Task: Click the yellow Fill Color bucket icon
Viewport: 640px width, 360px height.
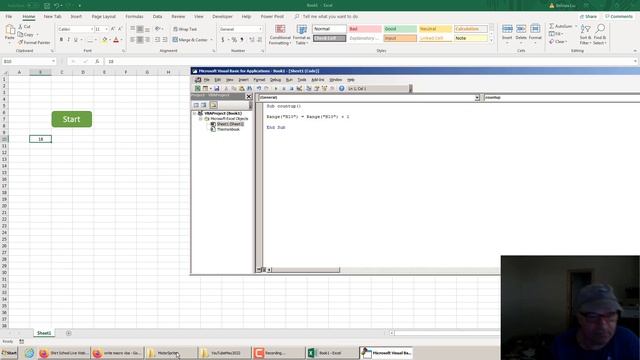Action: tap(104, 40)
